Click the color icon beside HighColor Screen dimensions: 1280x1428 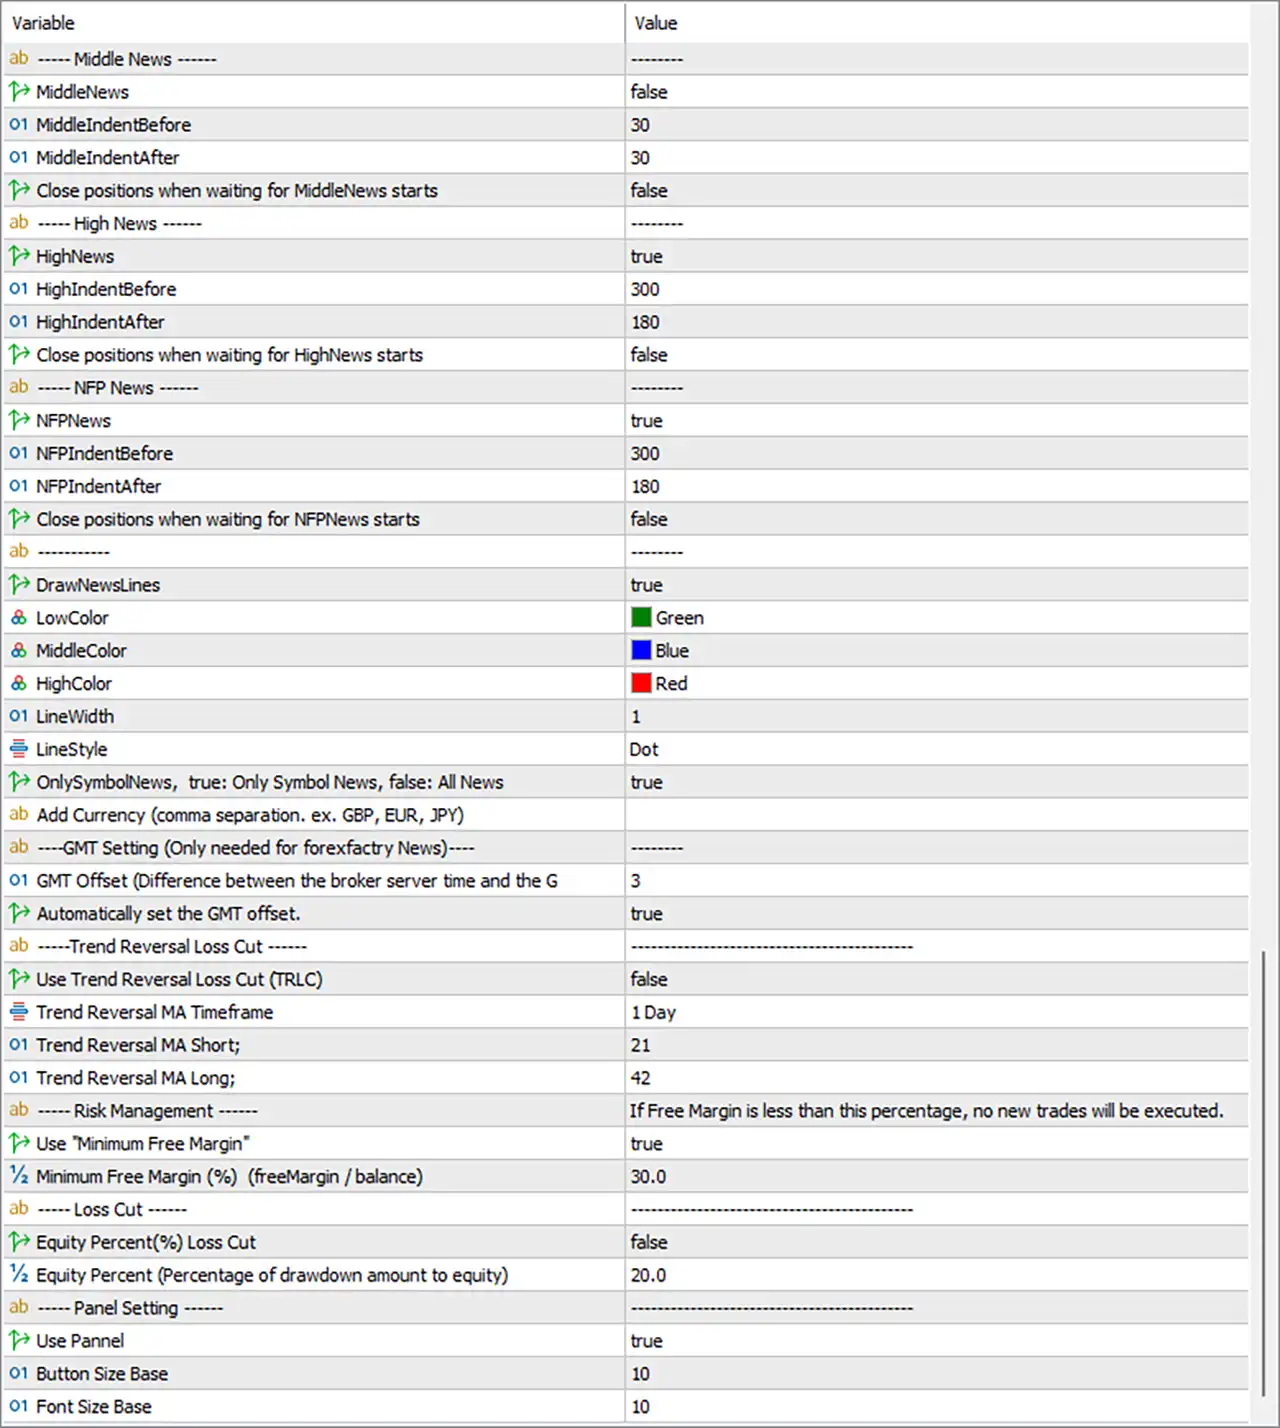(x=19, y=683)
